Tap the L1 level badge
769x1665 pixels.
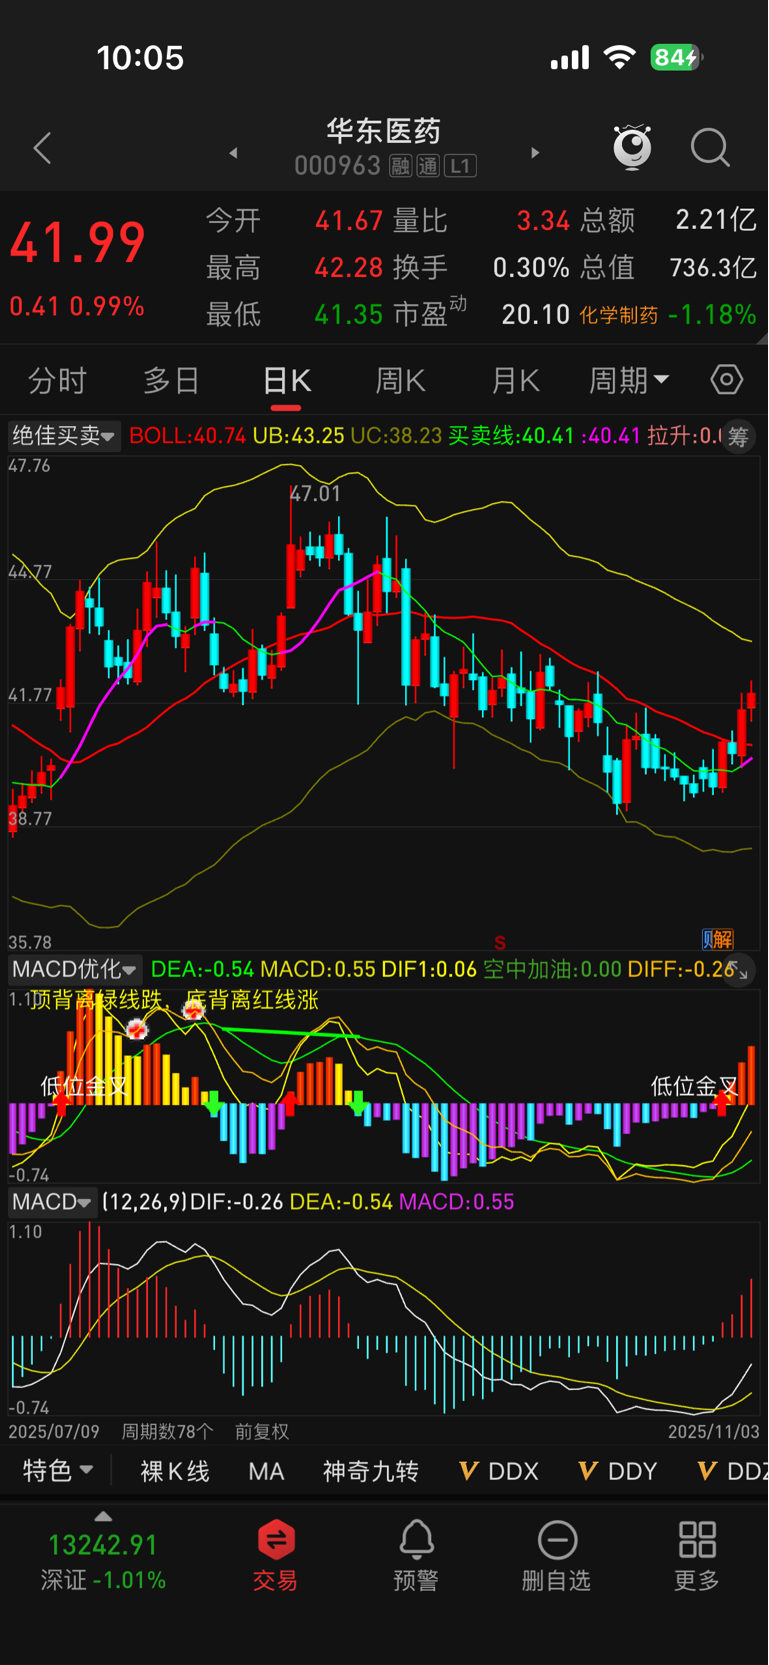[460, 166]
